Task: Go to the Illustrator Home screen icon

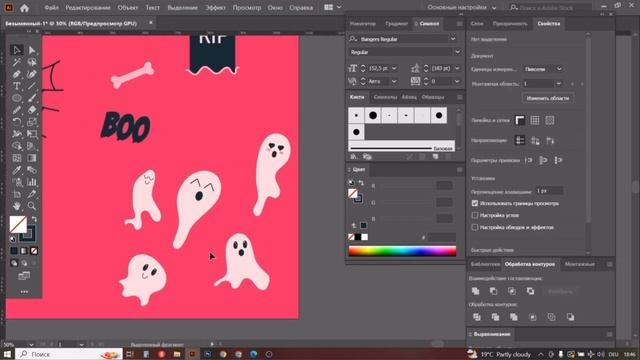Action: point(24,8)
